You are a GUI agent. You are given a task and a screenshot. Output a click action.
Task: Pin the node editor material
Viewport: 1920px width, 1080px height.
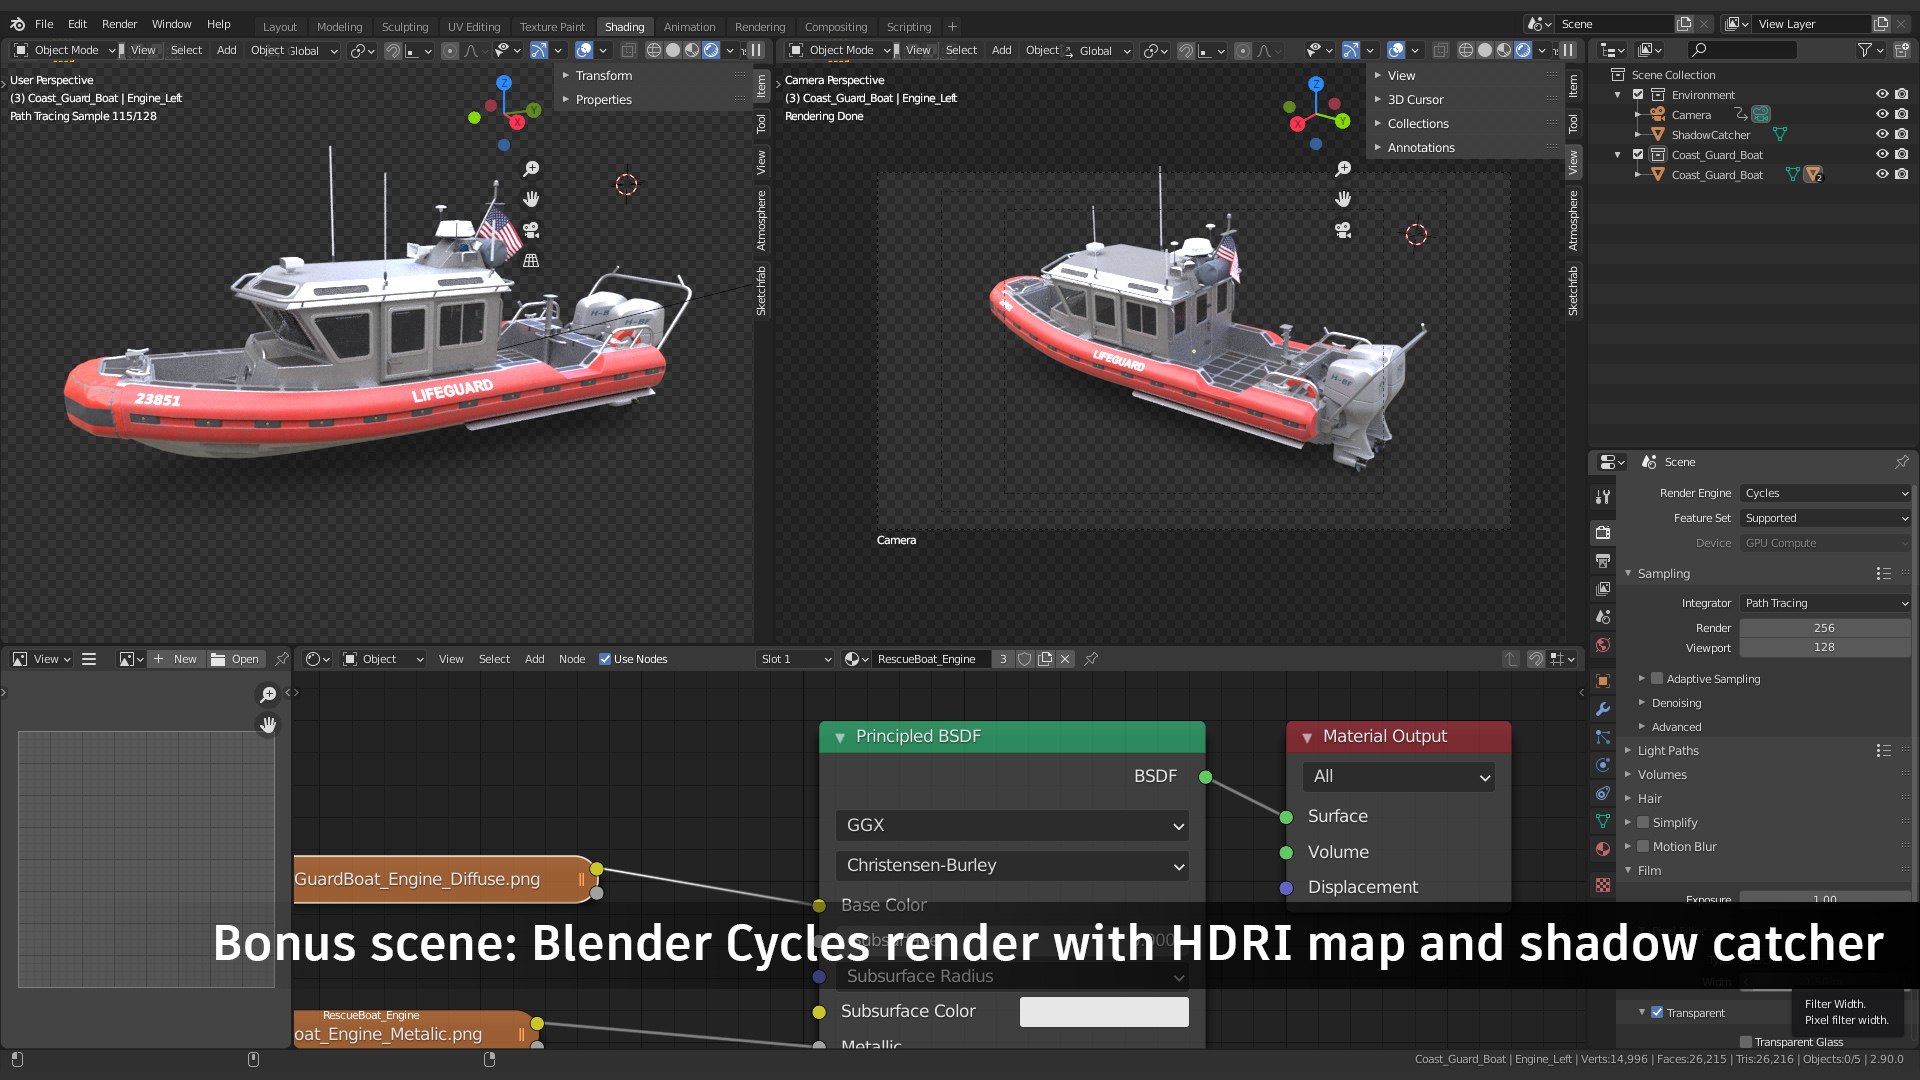[1091, 659]
